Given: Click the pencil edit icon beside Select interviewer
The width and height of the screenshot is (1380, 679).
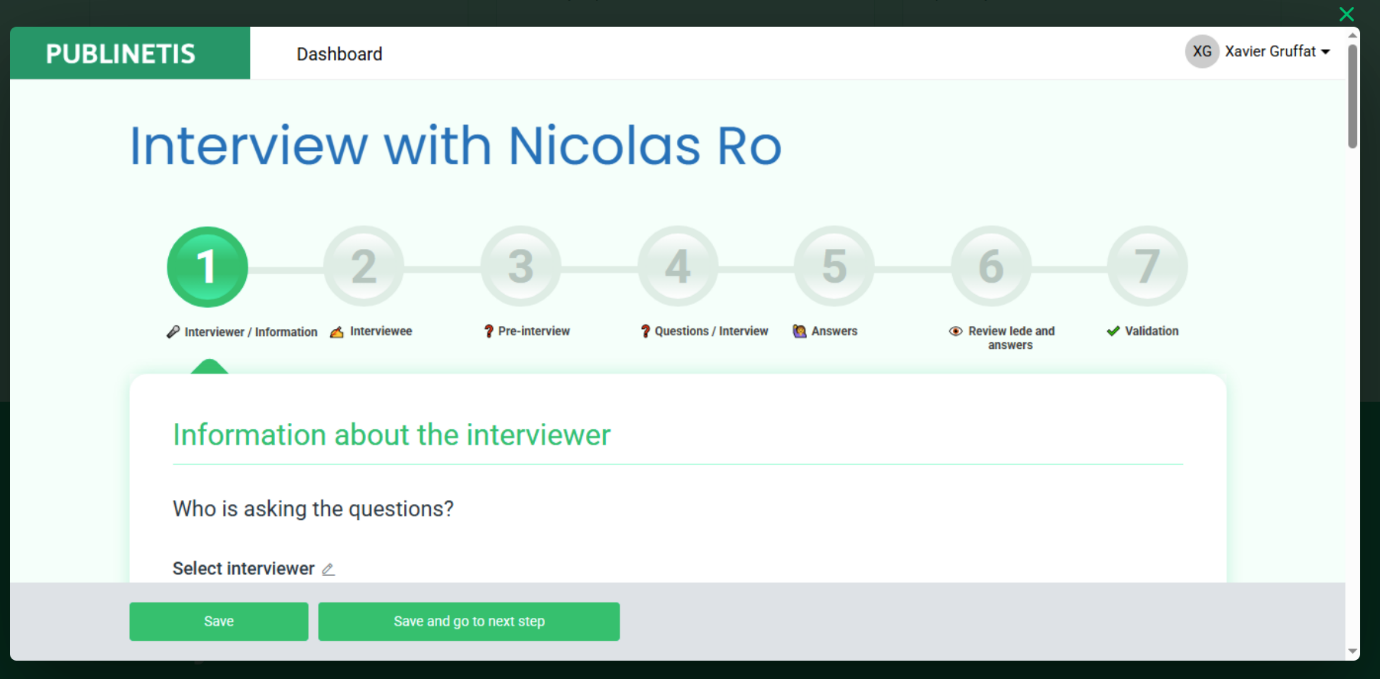Looking at the screenshot, I should tap(328, 569).
